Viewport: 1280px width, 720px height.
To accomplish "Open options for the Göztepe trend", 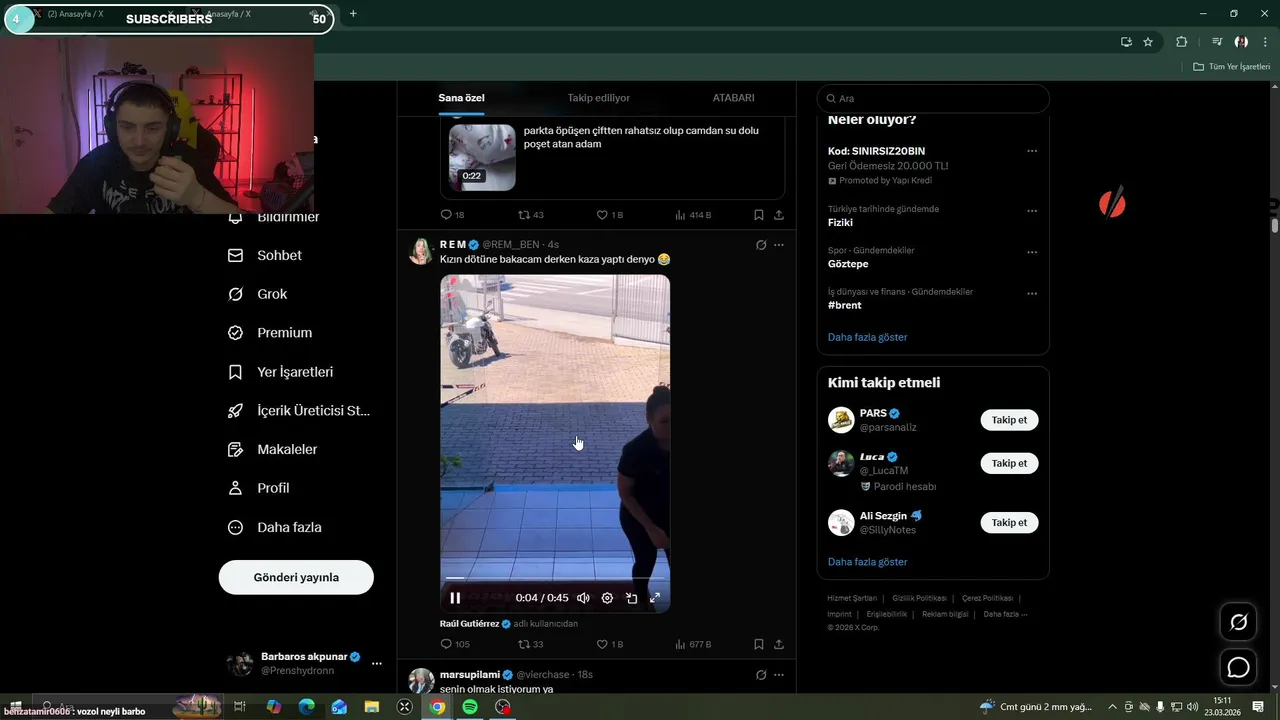I will pos(1032,252).
